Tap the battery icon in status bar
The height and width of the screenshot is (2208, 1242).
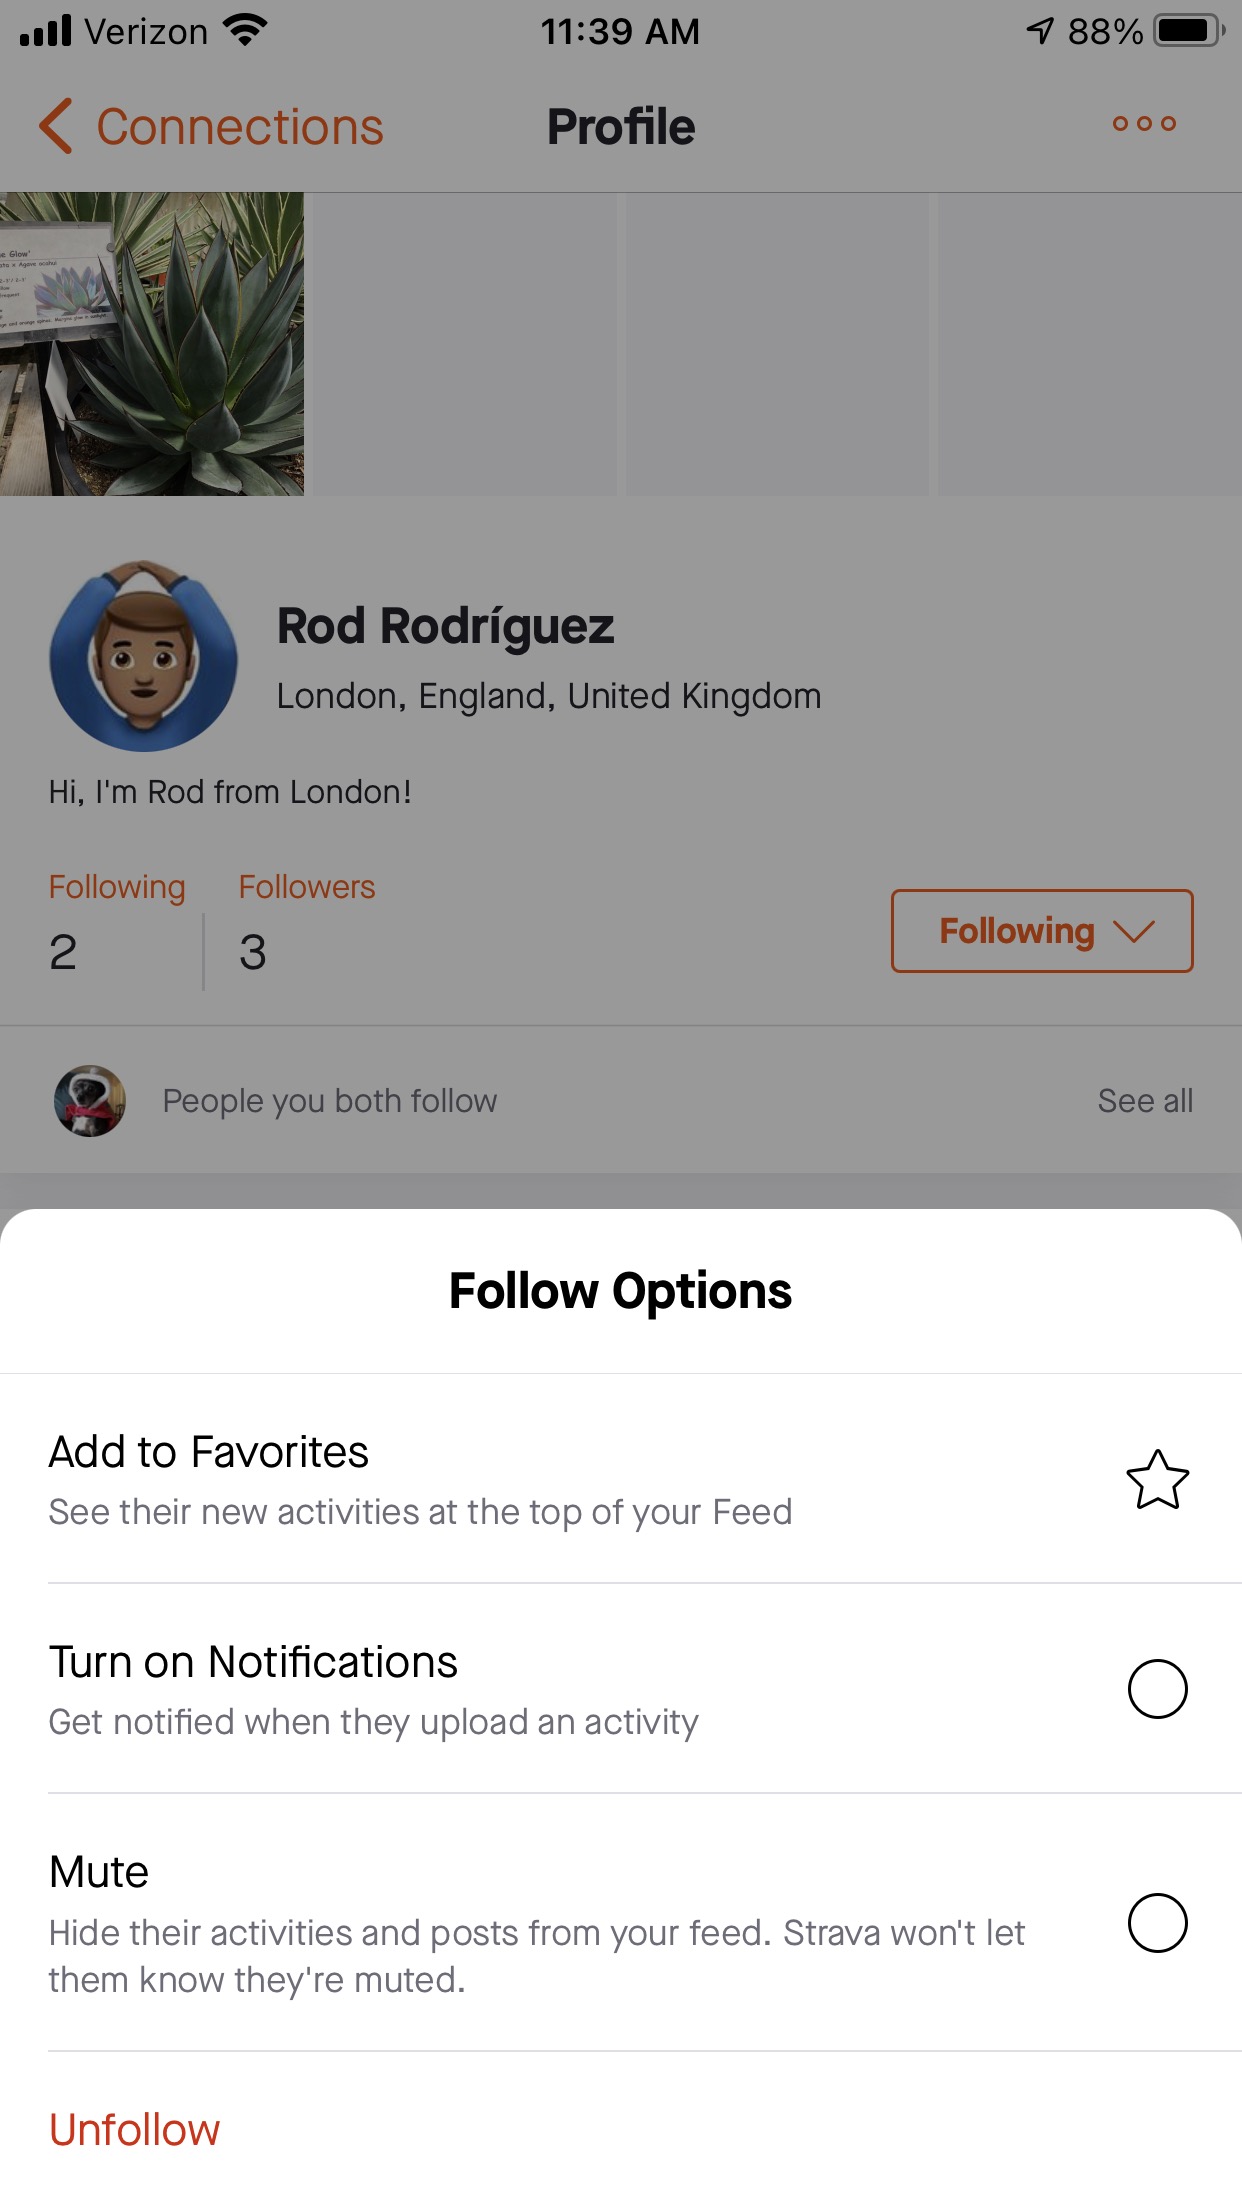tap(1189, 31)
